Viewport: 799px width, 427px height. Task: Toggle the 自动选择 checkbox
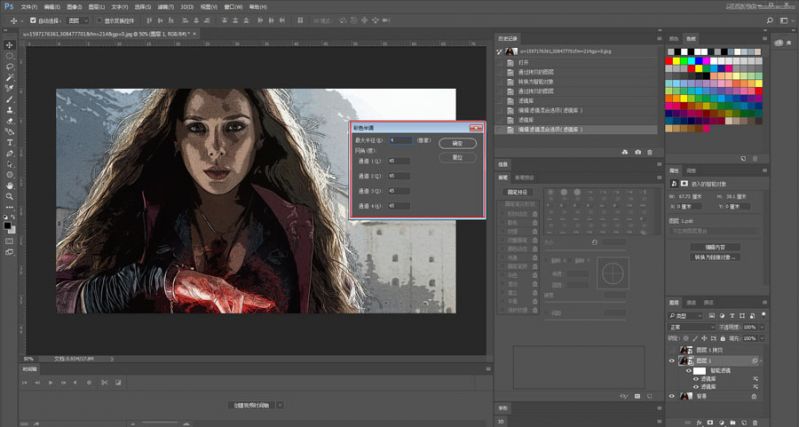click(33, 19)
